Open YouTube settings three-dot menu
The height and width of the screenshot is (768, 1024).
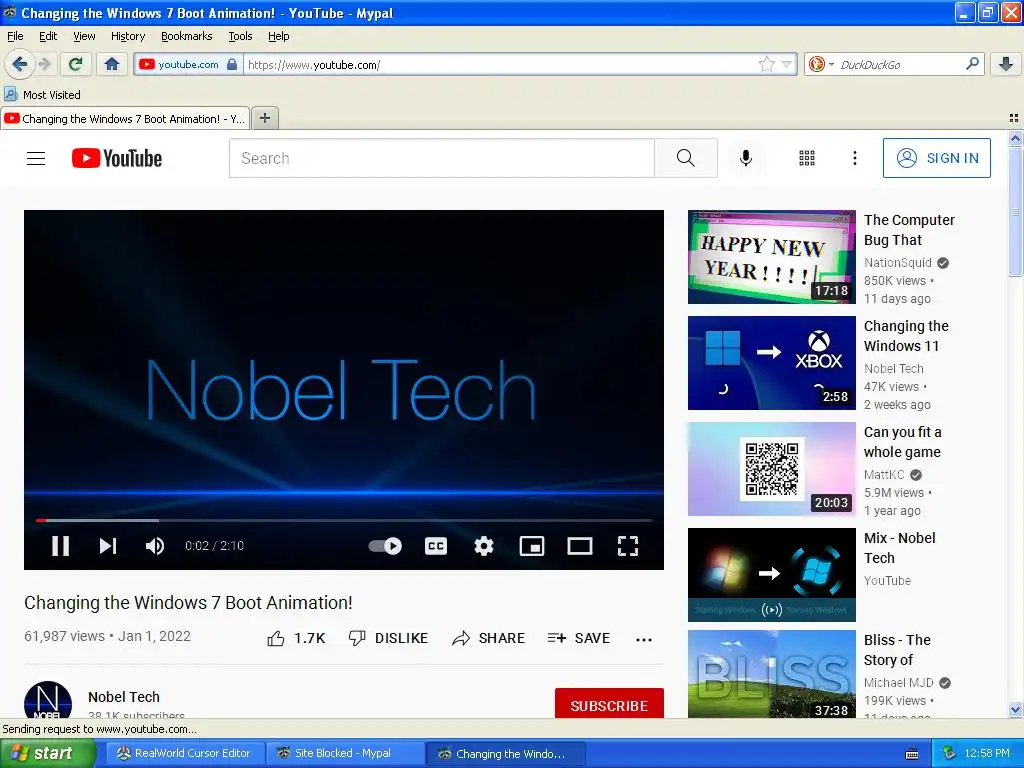point(855,158)
